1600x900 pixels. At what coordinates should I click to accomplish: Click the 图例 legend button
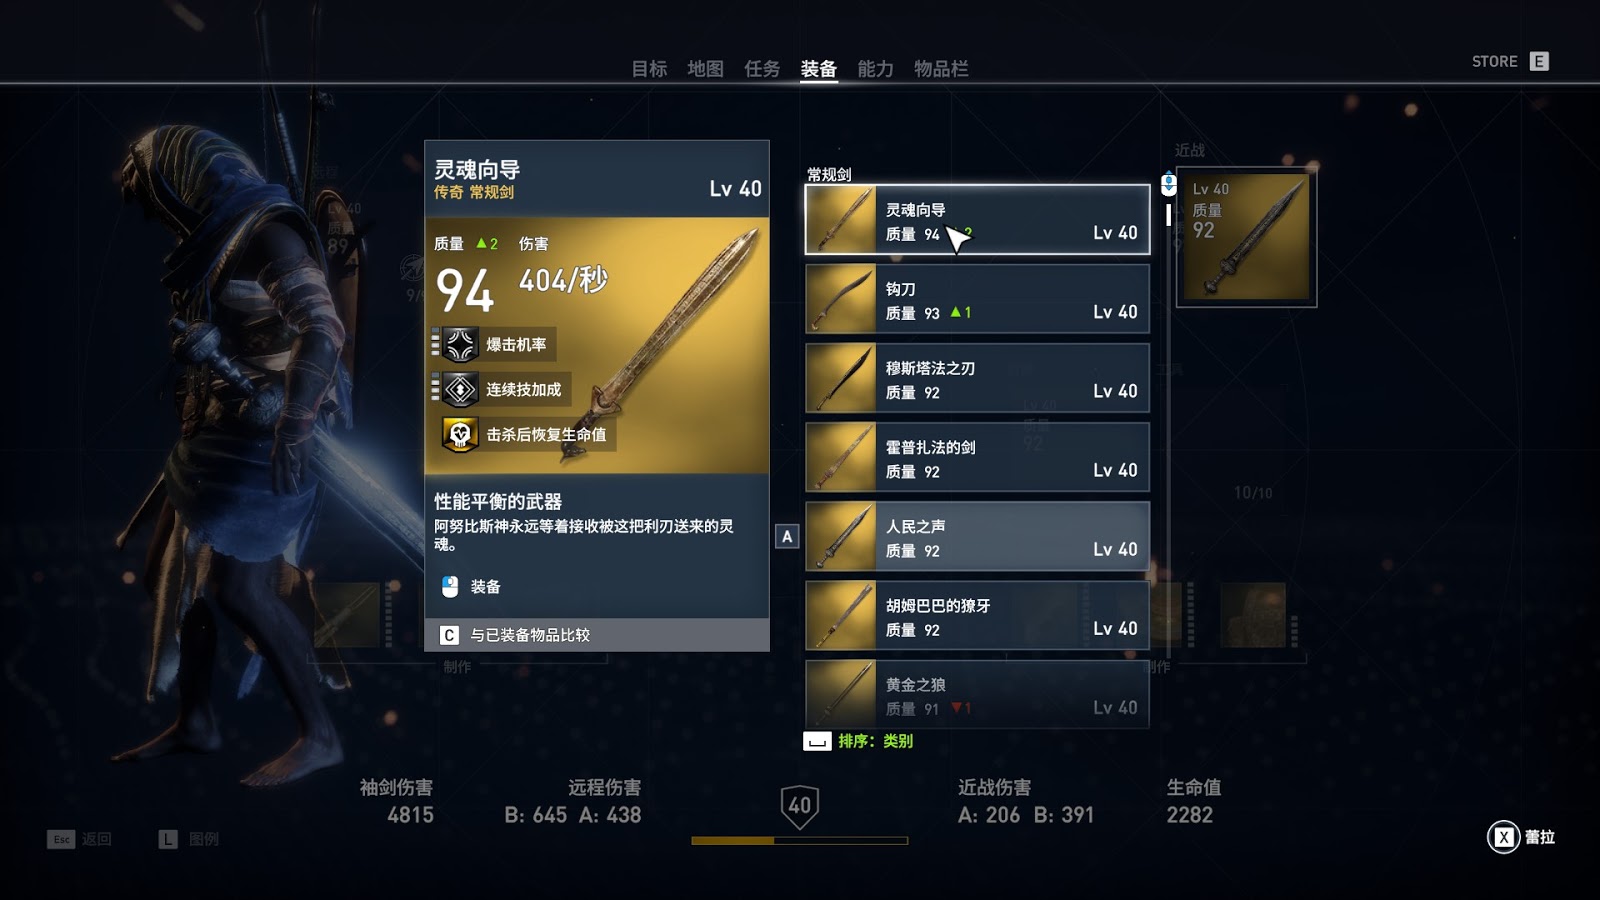[x=188, y=839]
